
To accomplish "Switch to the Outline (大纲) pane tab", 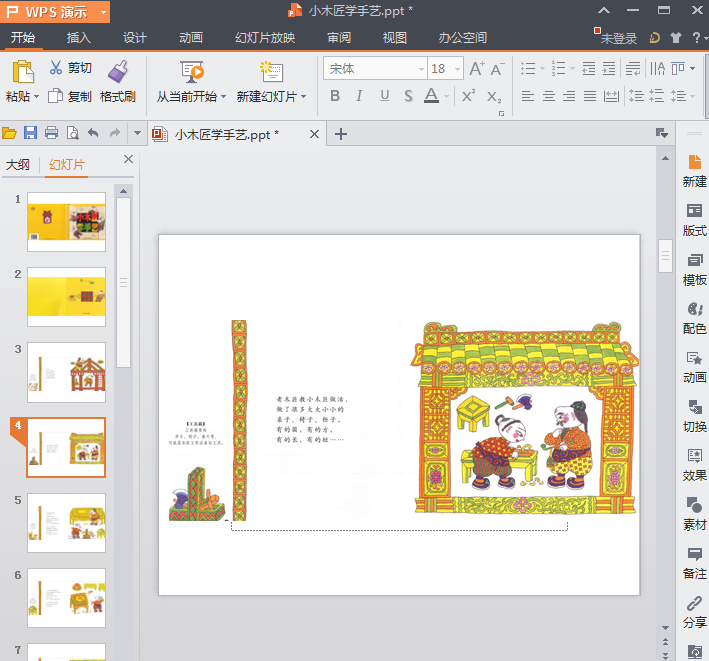I will pyautogui.click(x=18, y=165).
